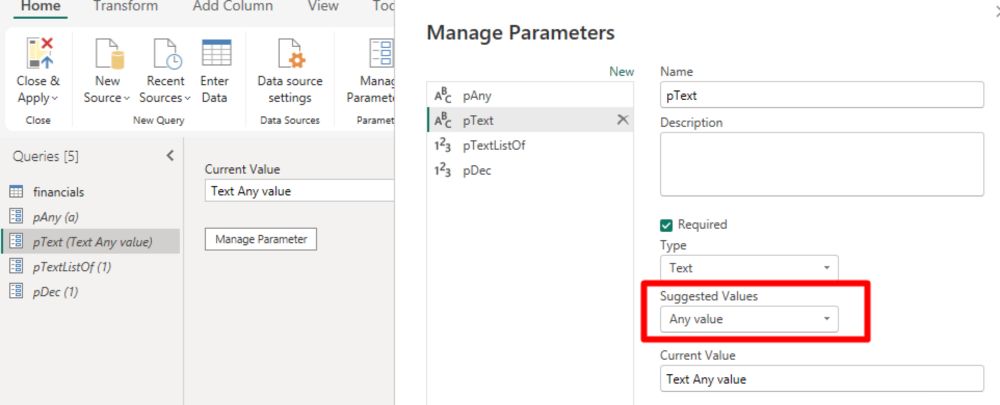Collapse the Queries pane chevron
1000x405 pixels.
(169, 155)
